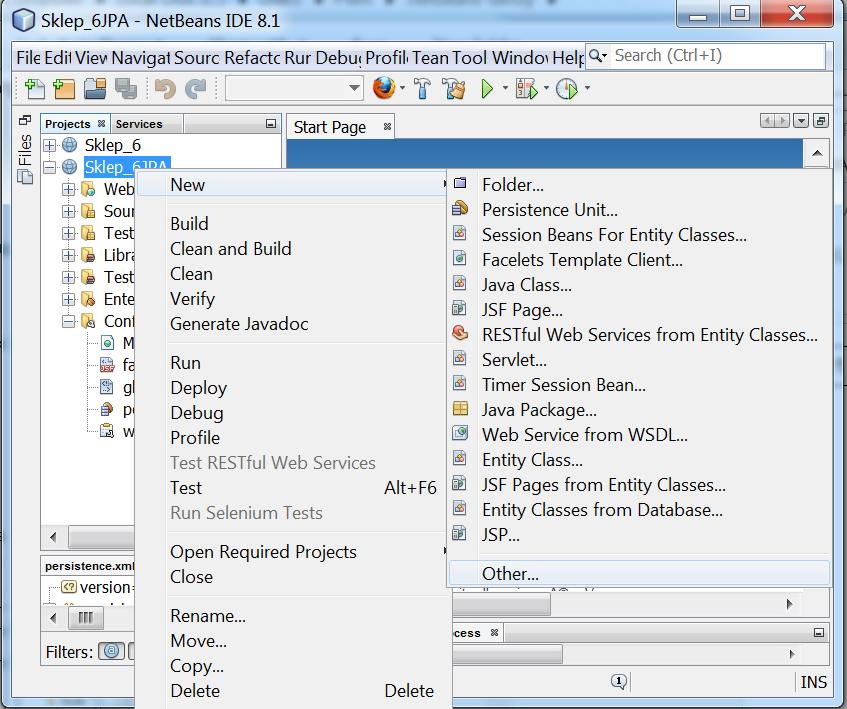Click the notification icon in status bar
The width and height of the screenshot is (847, 709).
pos(619,681)
